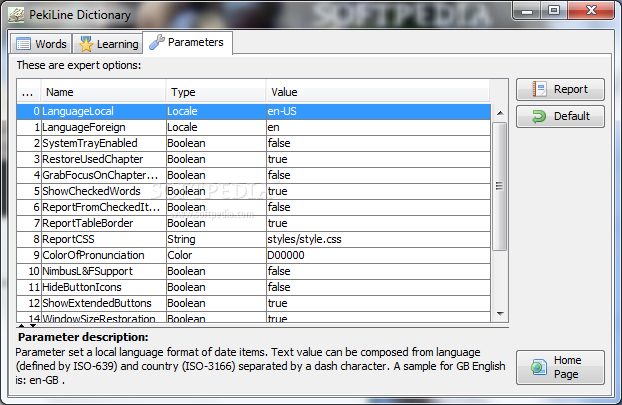
Task: Click the star icon on Learning tab
Action: pos(86,44)
